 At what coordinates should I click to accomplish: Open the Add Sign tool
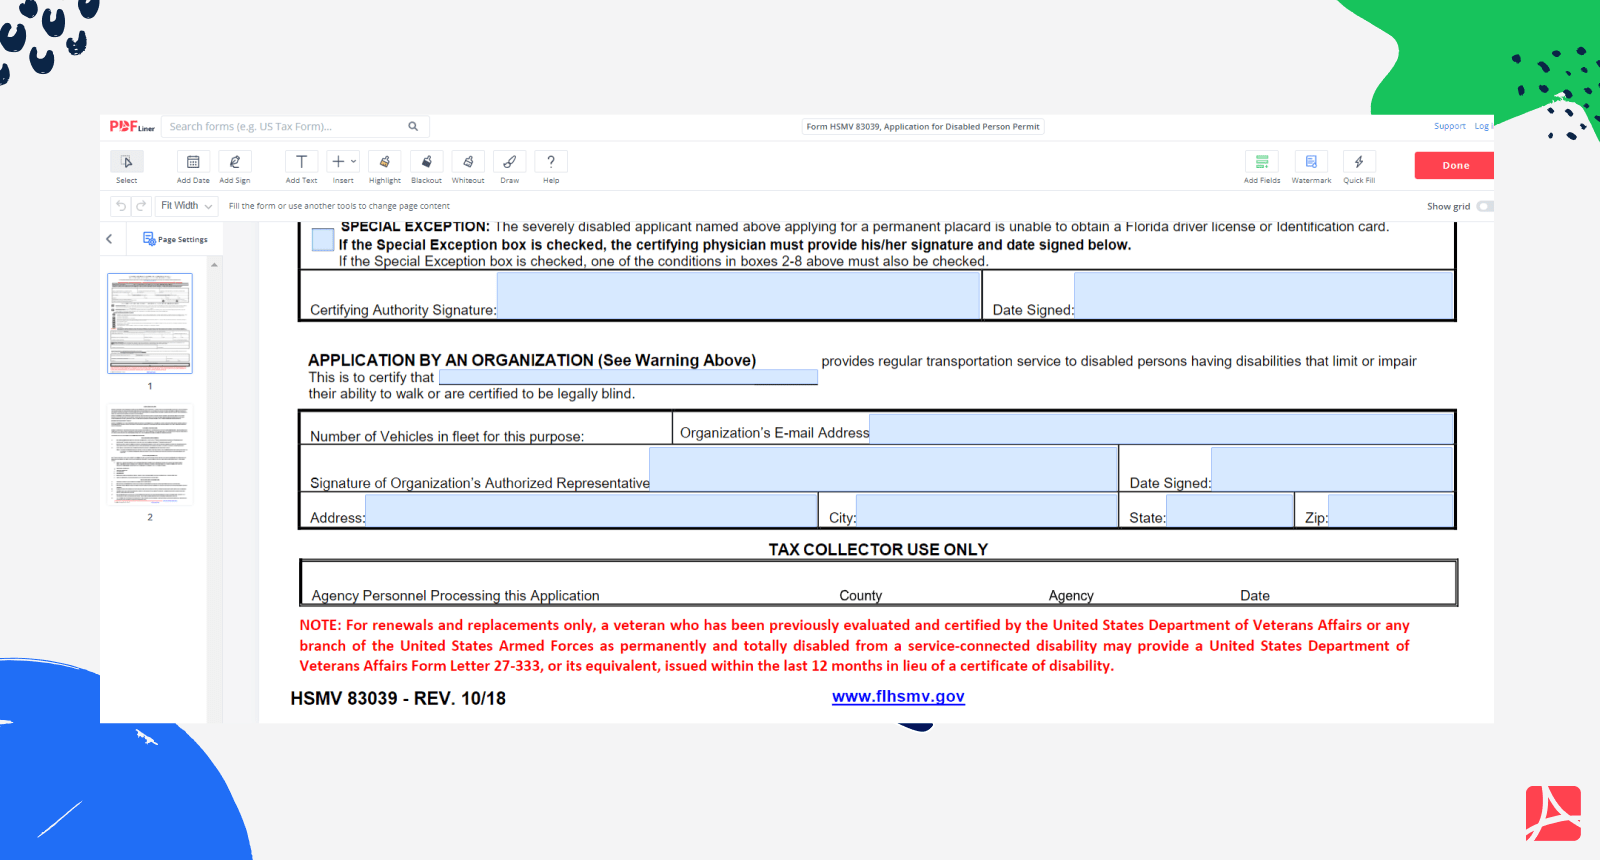(x=235, y=163)
